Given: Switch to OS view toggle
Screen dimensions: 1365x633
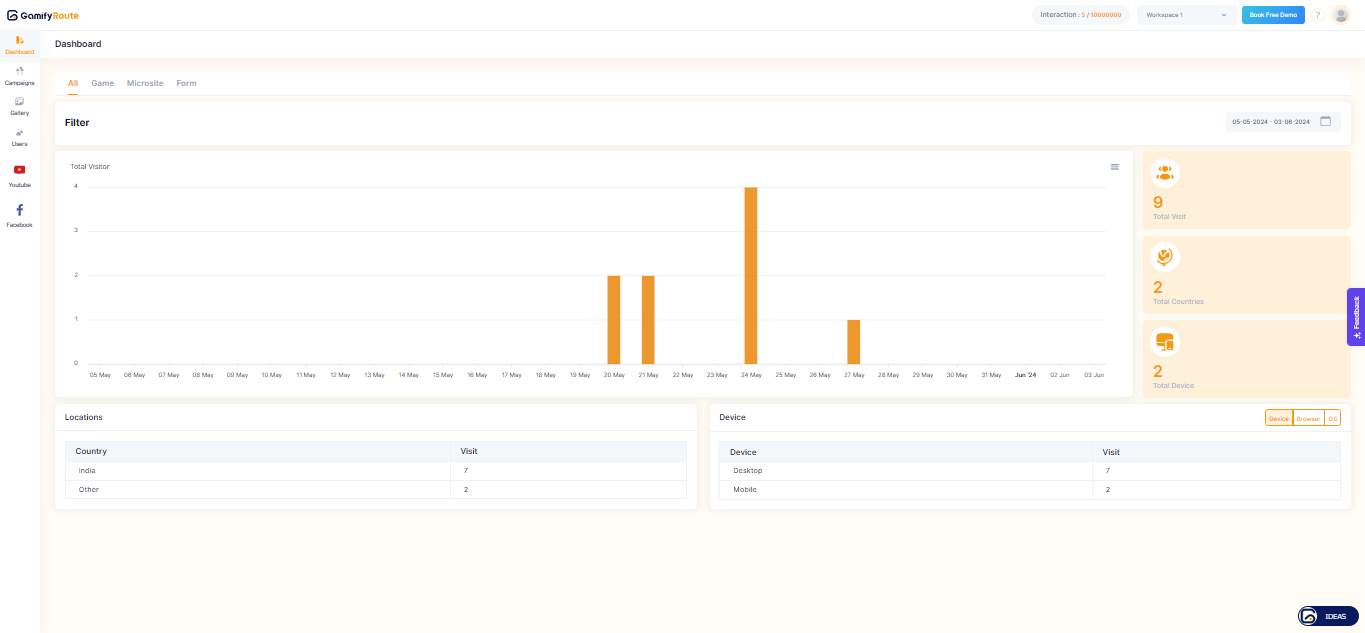Looking at the screenshot, I should [1332, 418].
